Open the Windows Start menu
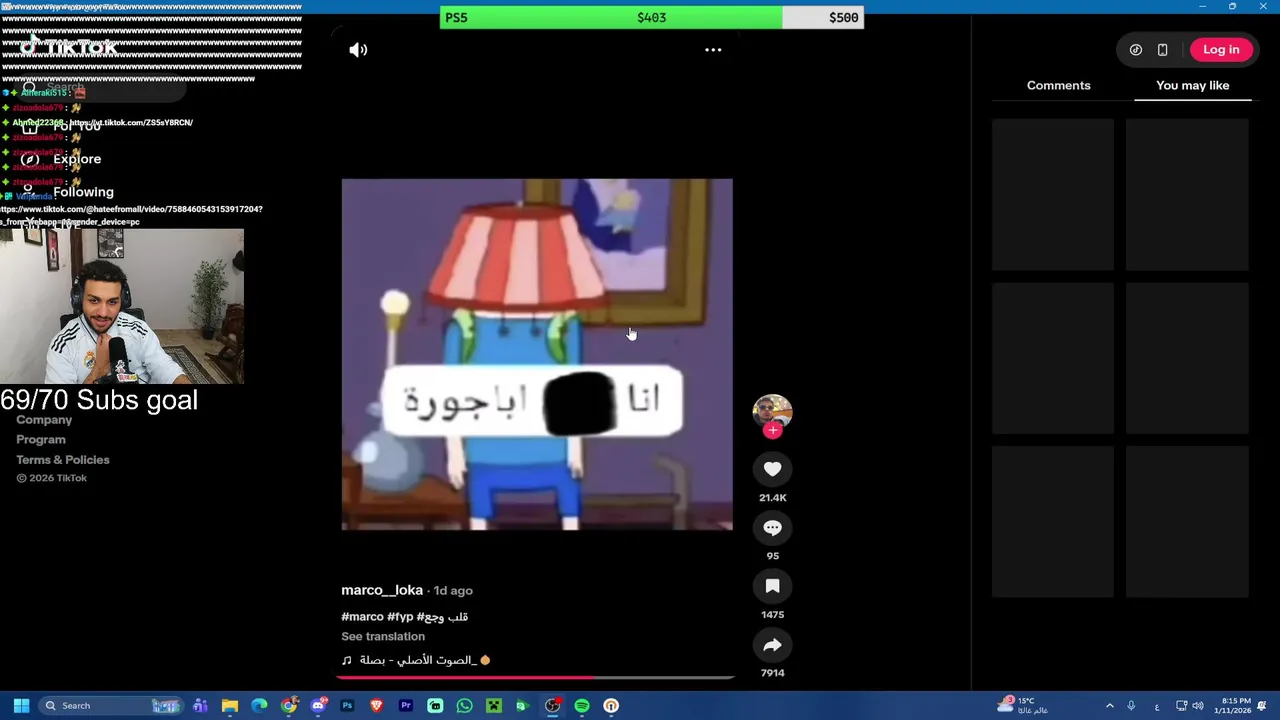The image size is (1280, 720). [x=21, y=705]
